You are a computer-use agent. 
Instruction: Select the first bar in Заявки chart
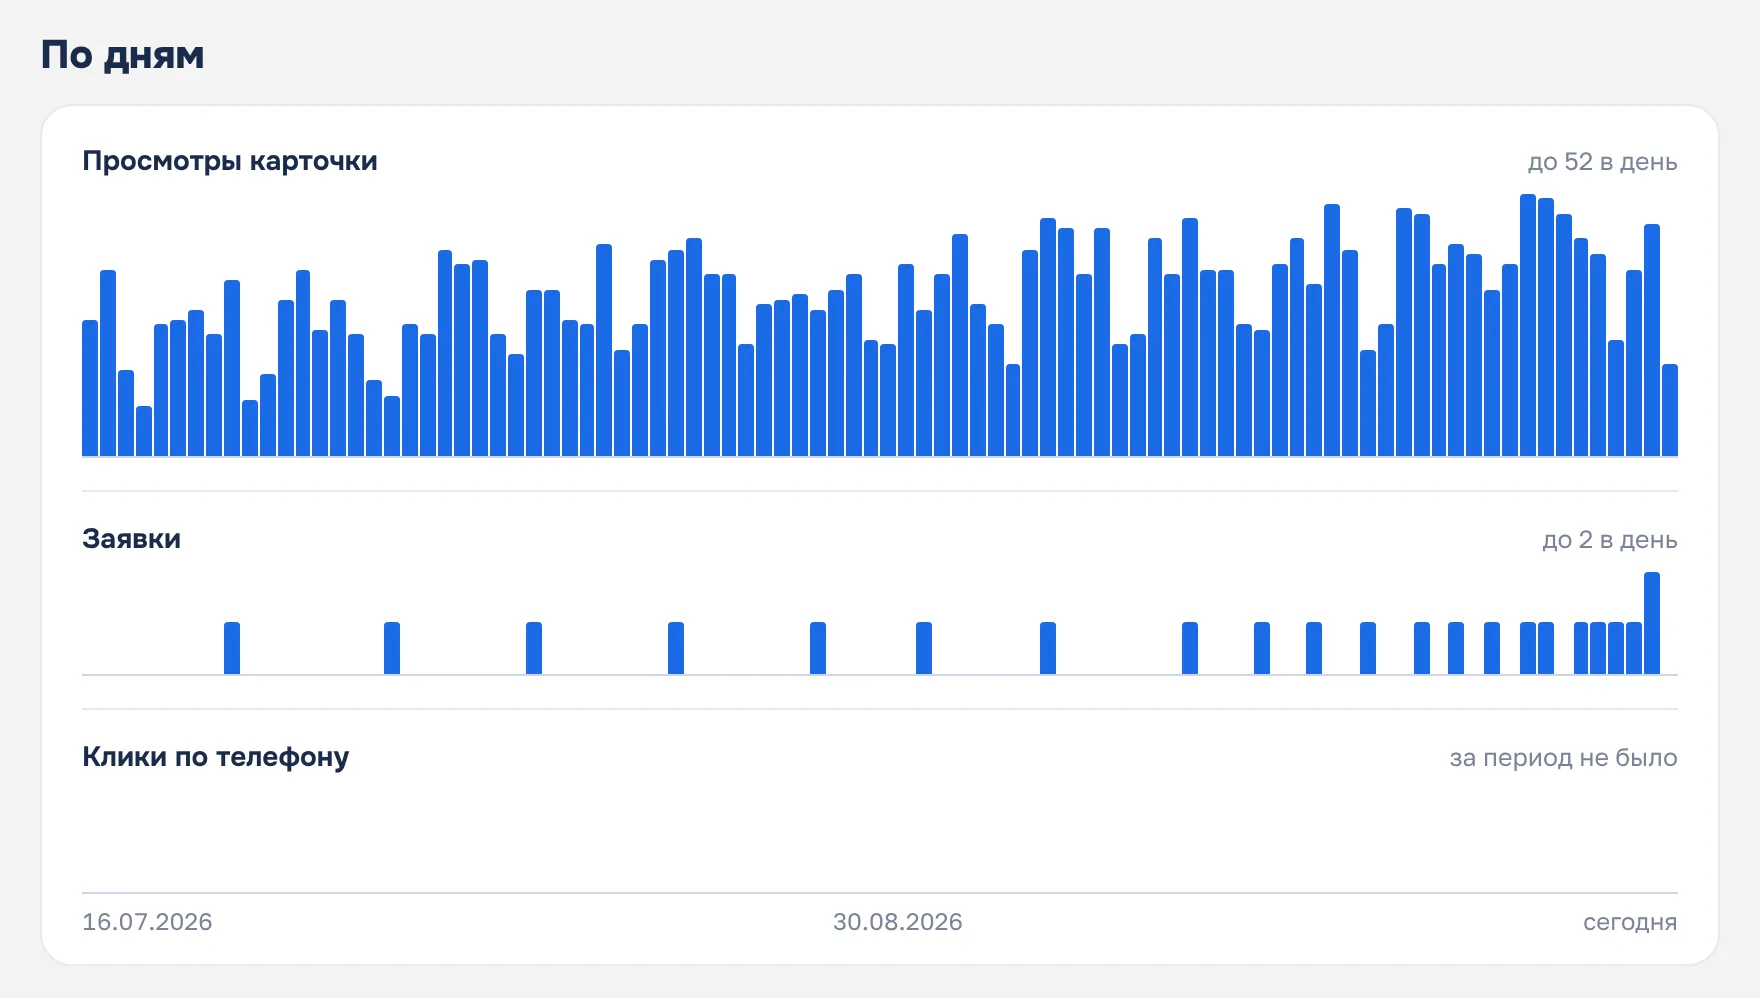click(232, 648)
